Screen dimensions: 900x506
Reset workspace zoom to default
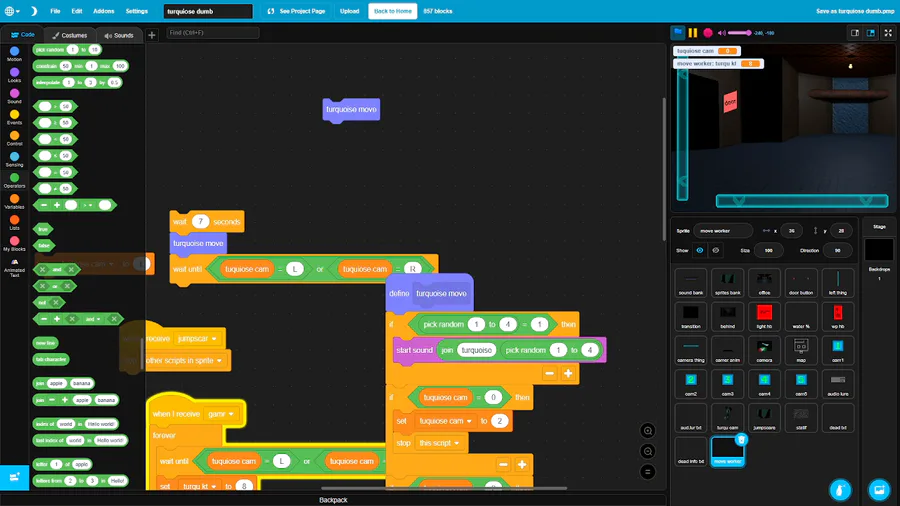[647, 472]
